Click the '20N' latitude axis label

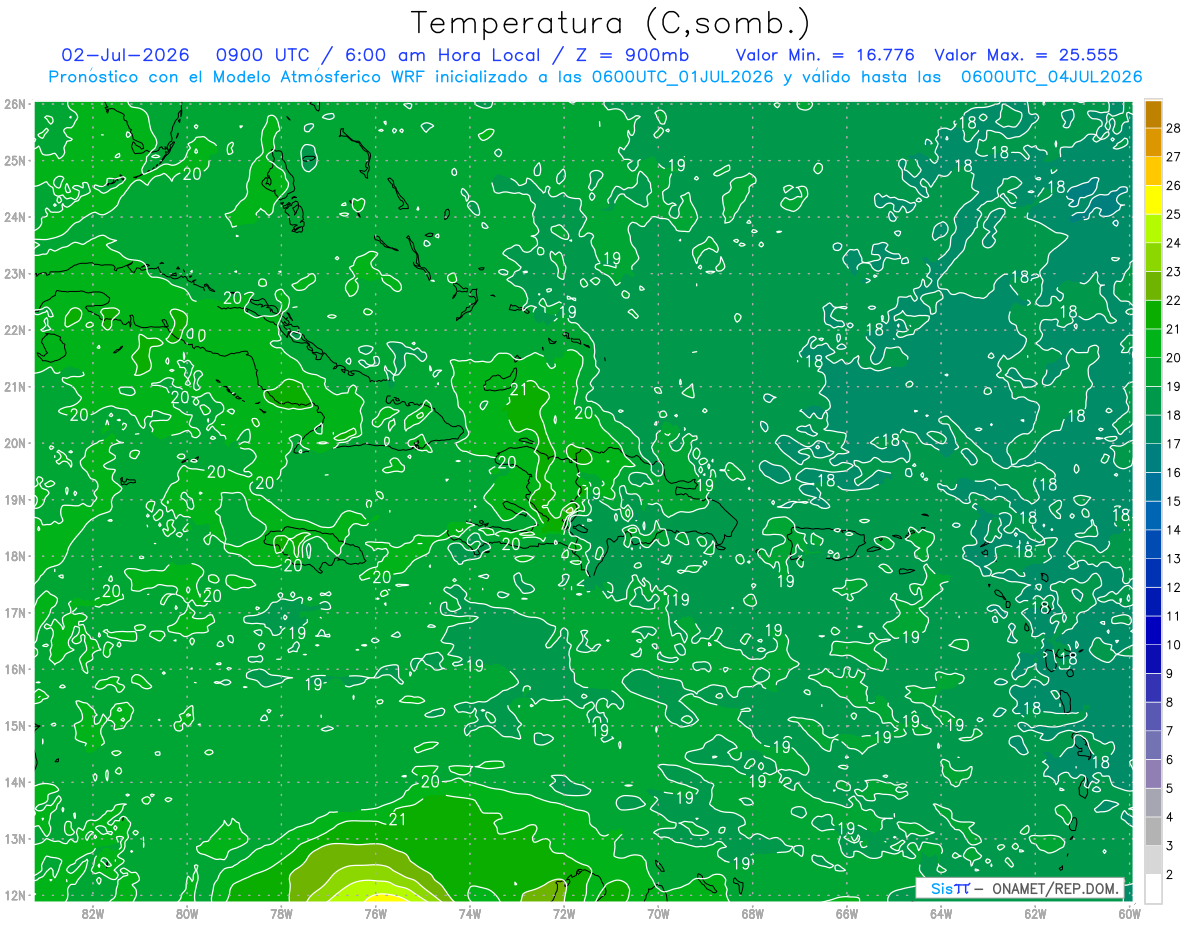[15, 443]
